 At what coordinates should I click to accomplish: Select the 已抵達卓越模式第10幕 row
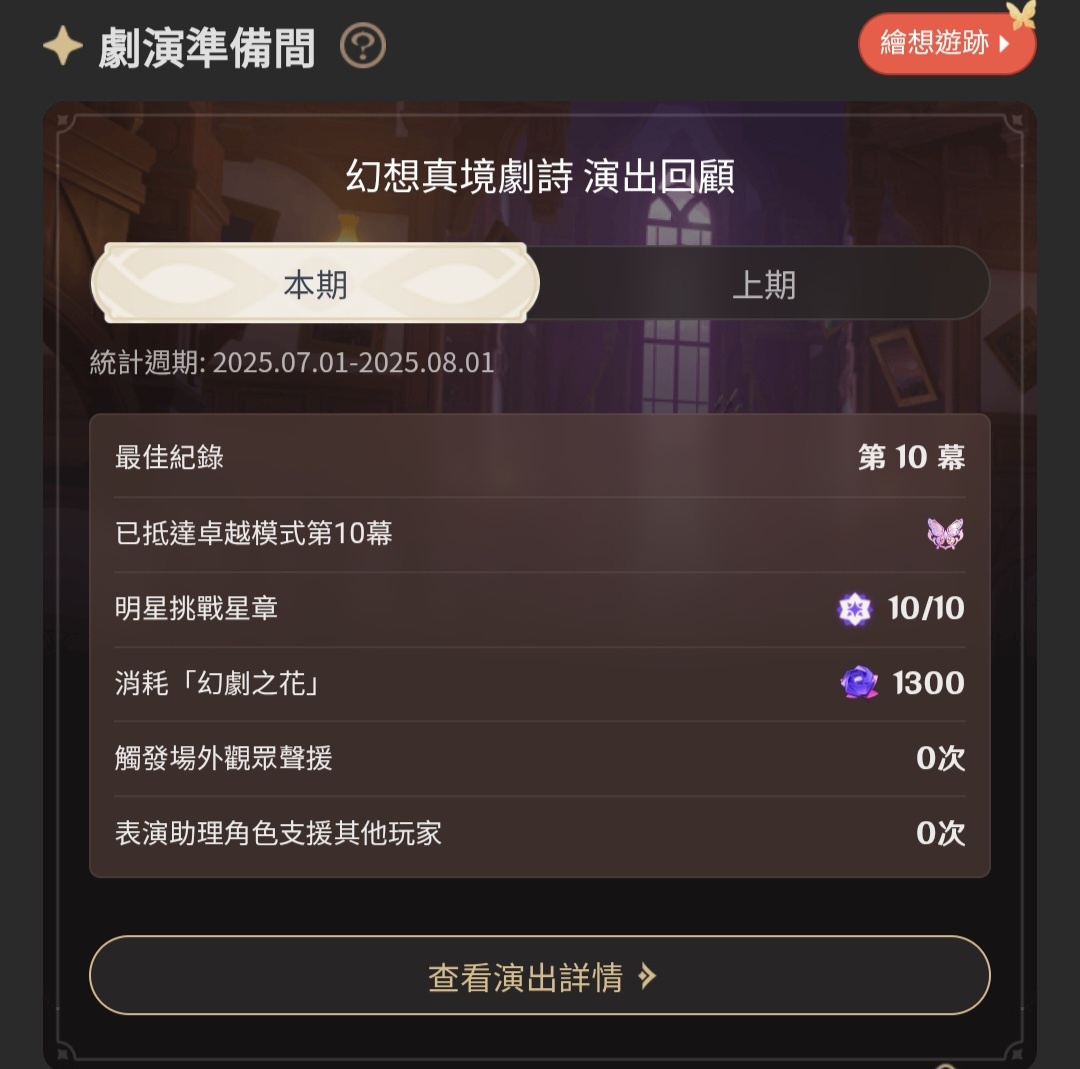[x=540, y=534]
